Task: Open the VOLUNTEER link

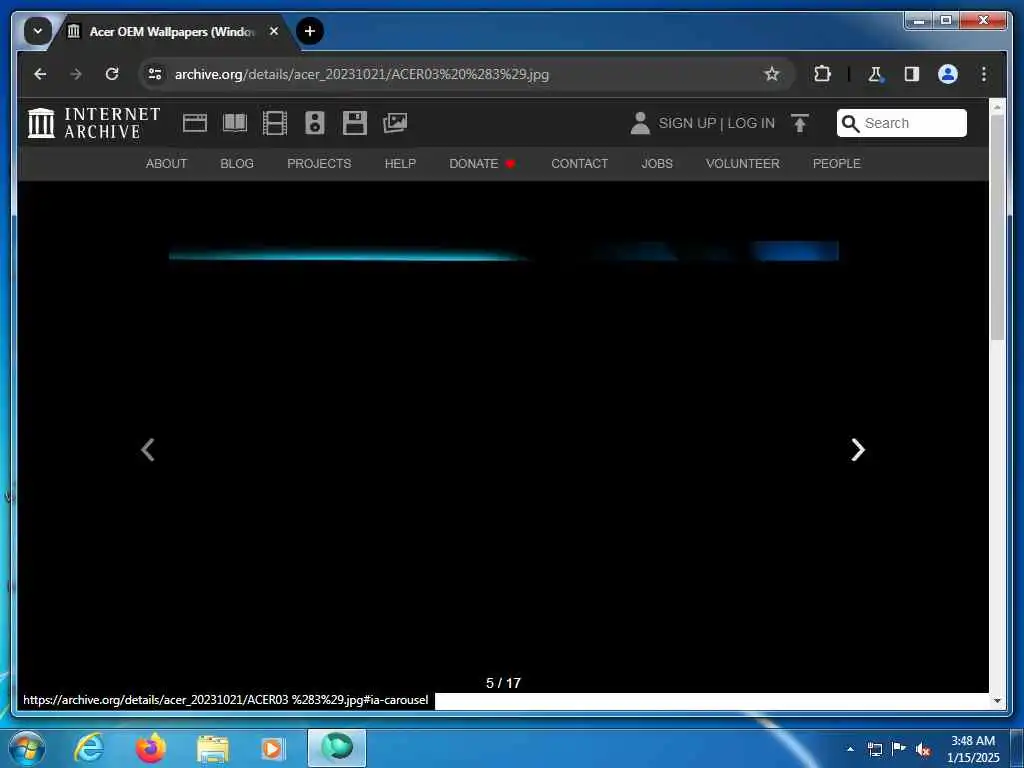Action: (x=743, y=163)
